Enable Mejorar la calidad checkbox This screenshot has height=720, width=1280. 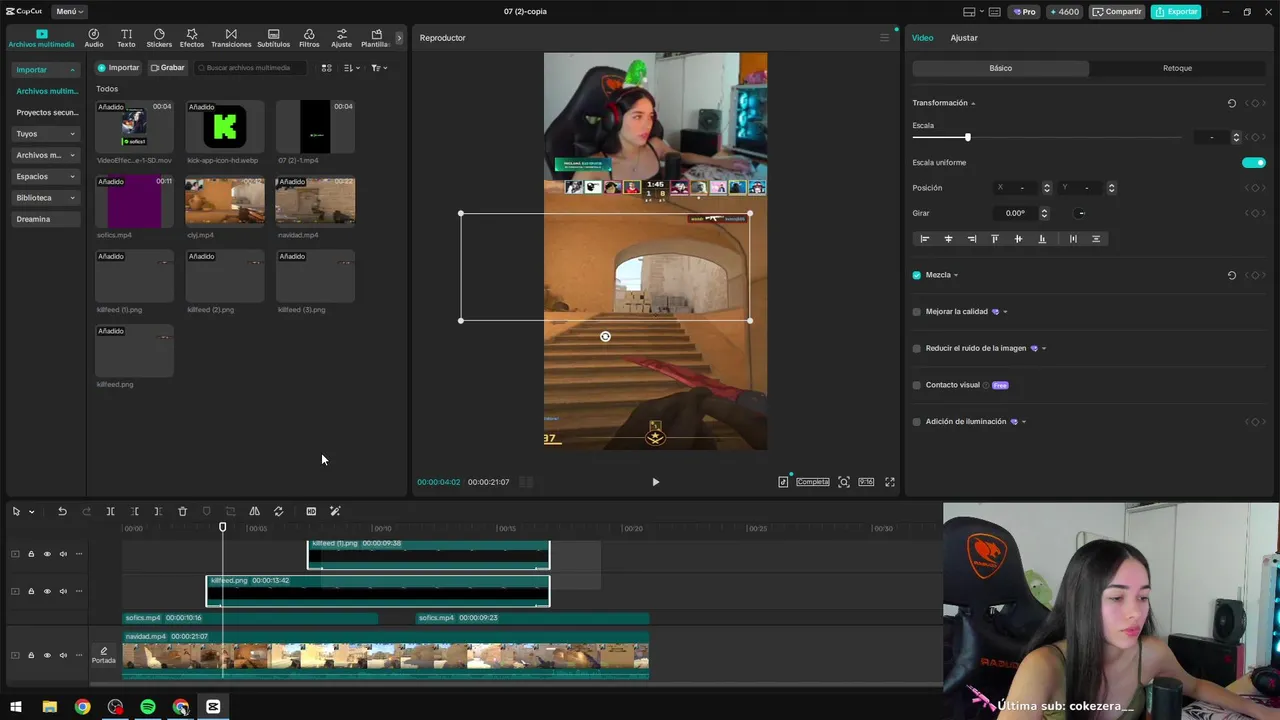click(916, 312)
